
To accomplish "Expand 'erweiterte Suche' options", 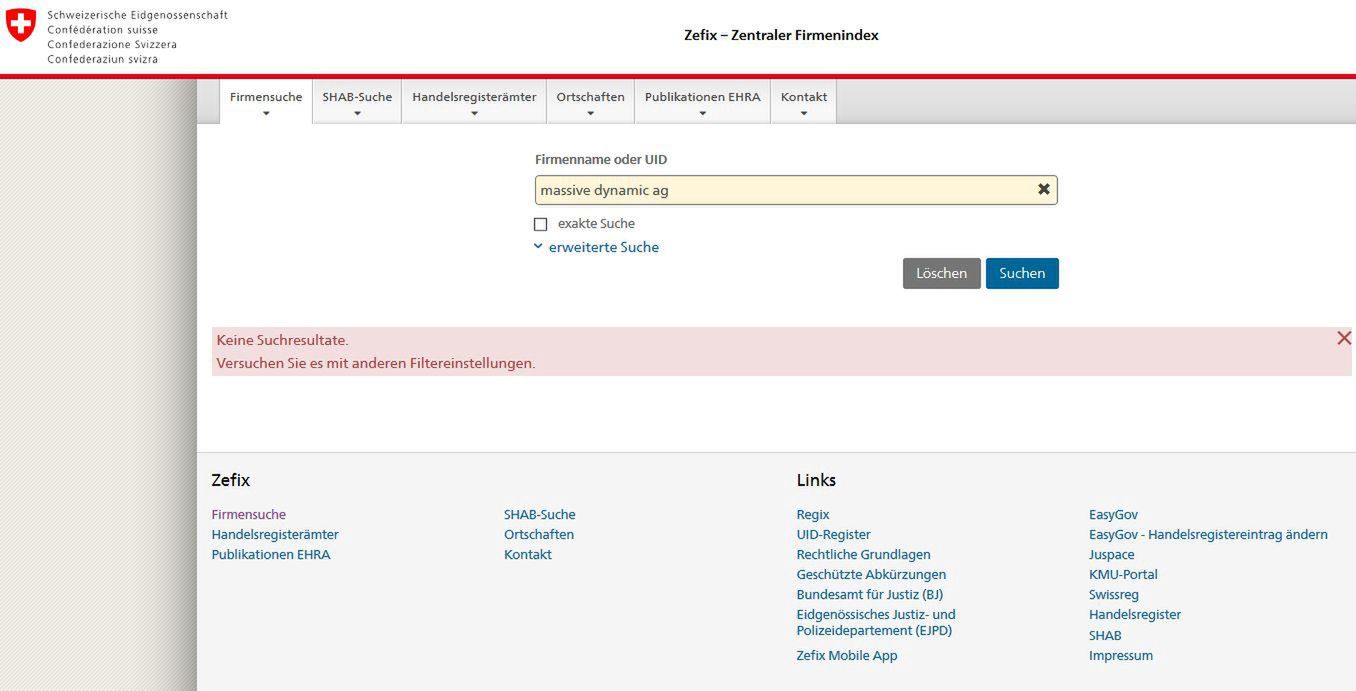I will point(596,247).
